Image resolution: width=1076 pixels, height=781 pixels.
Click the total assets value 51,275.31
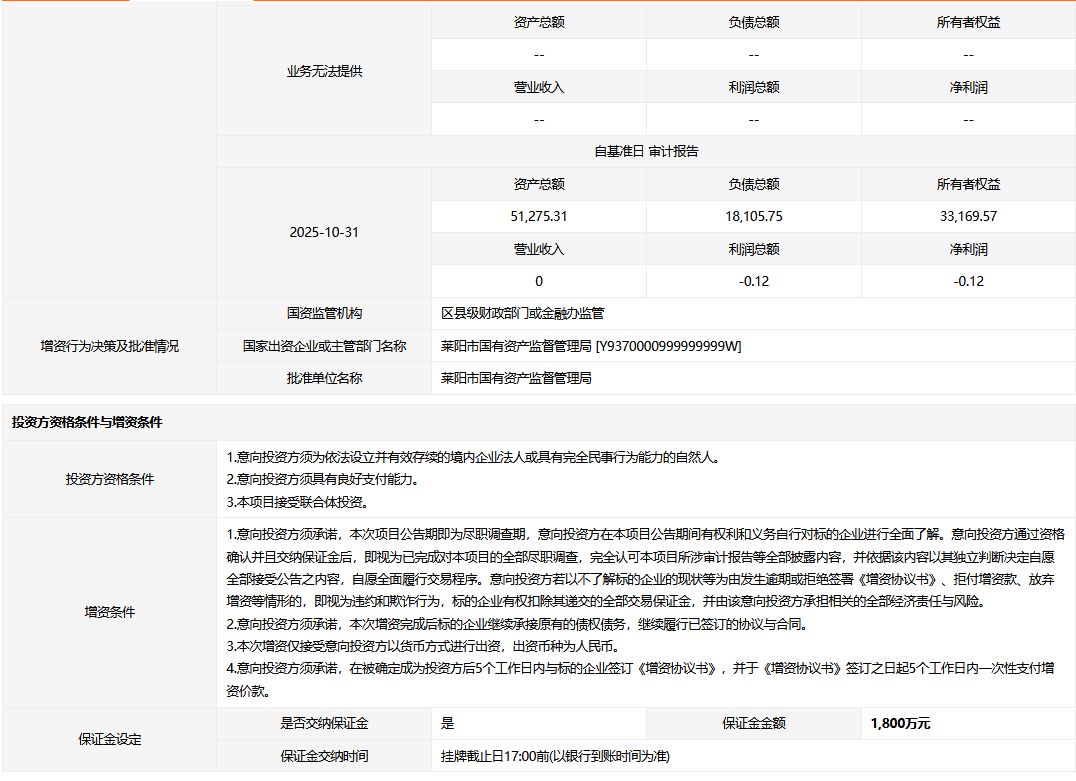(x=539, y=216)
